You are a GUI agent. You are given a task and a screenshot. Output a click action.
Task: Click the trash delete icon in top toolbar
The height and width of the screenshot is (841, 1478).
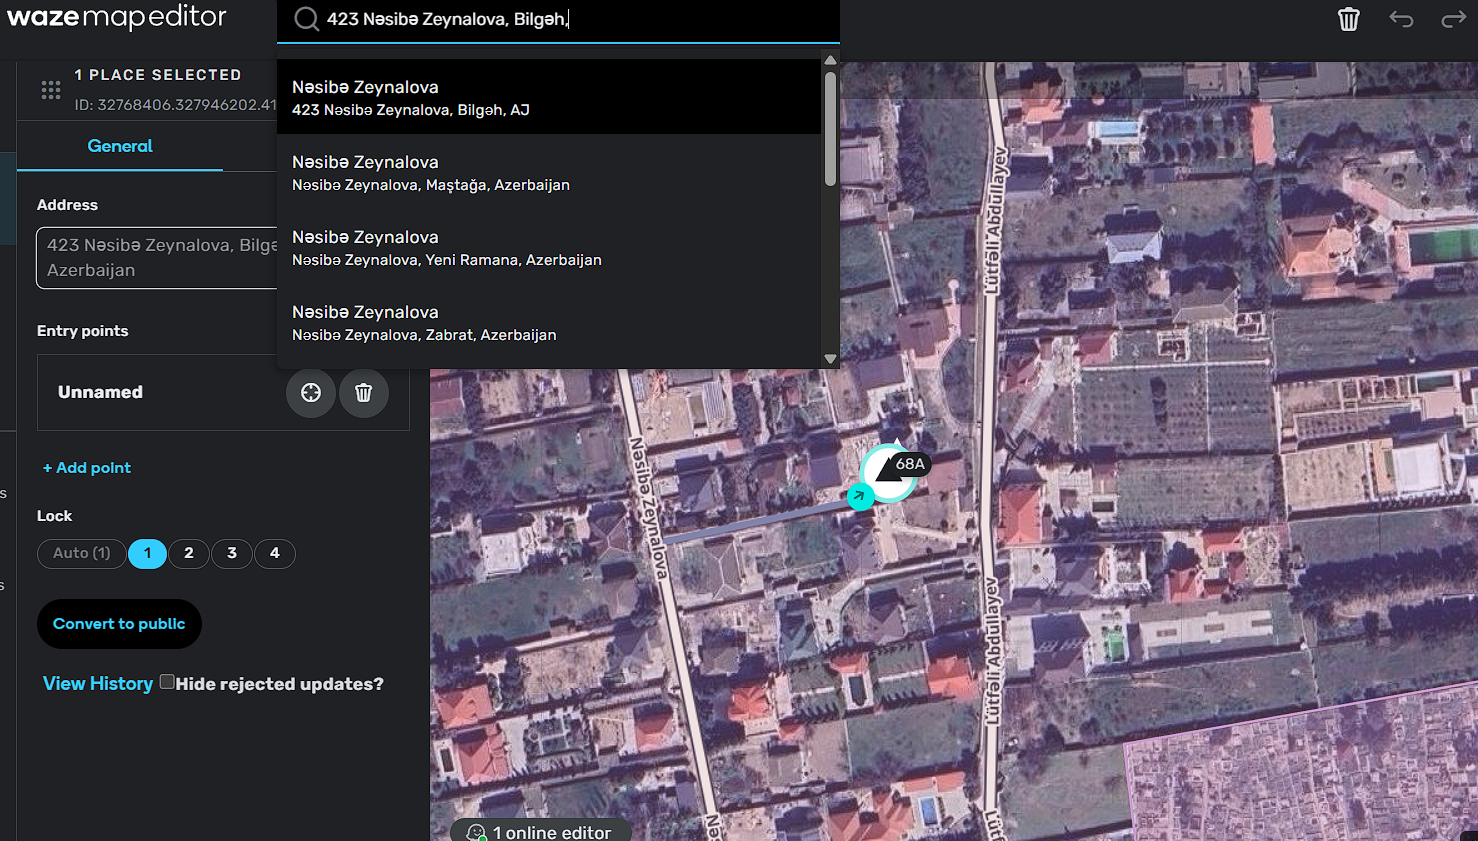click(1348, 19)
